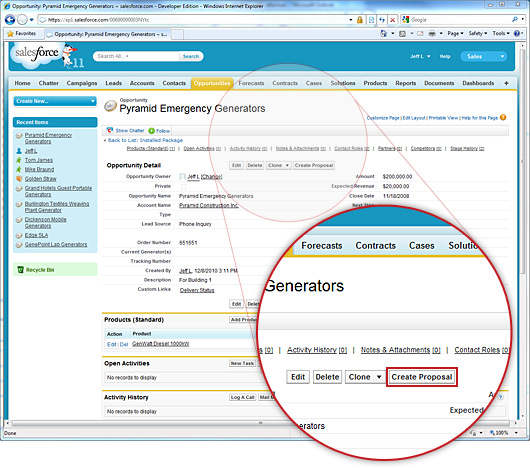Open the Create New dropdown
Viewport: 530px width, 468px height.
click(x=55, y=101)
